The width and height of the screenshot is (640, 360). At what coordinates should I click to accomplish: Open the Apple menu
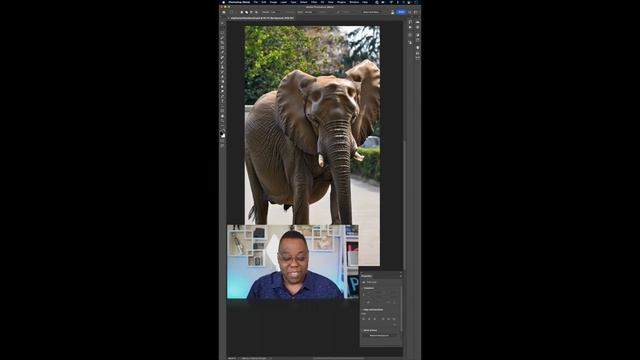(x=224, y=2)
